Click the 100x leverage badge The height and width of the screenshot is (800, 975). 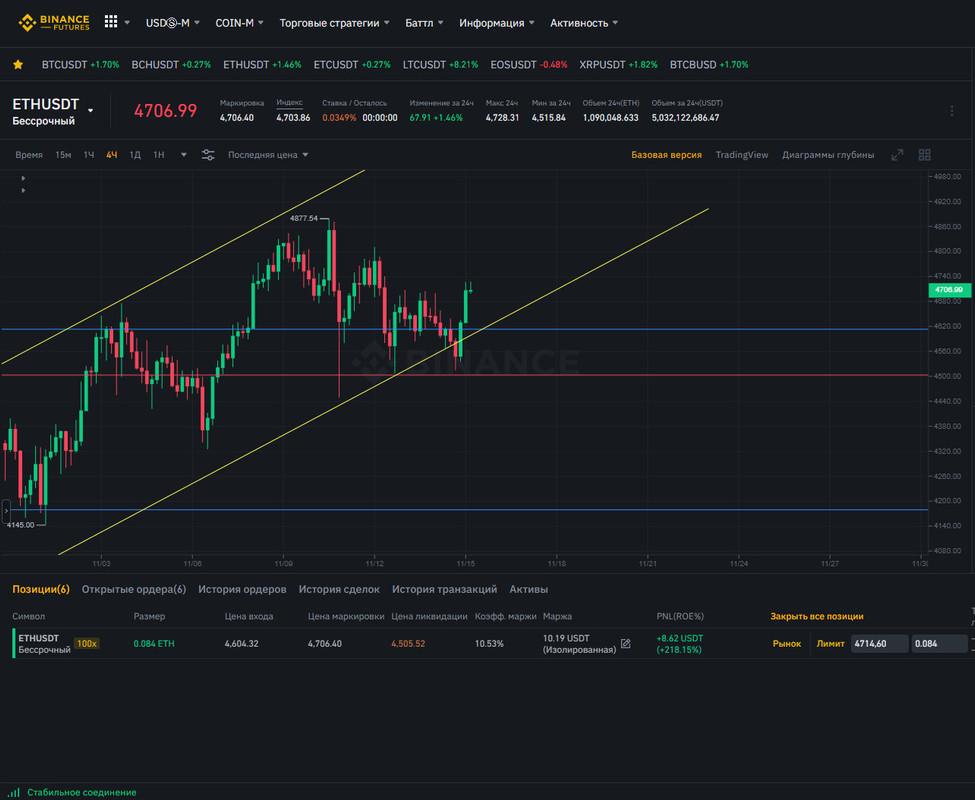(x=86, y=643)
